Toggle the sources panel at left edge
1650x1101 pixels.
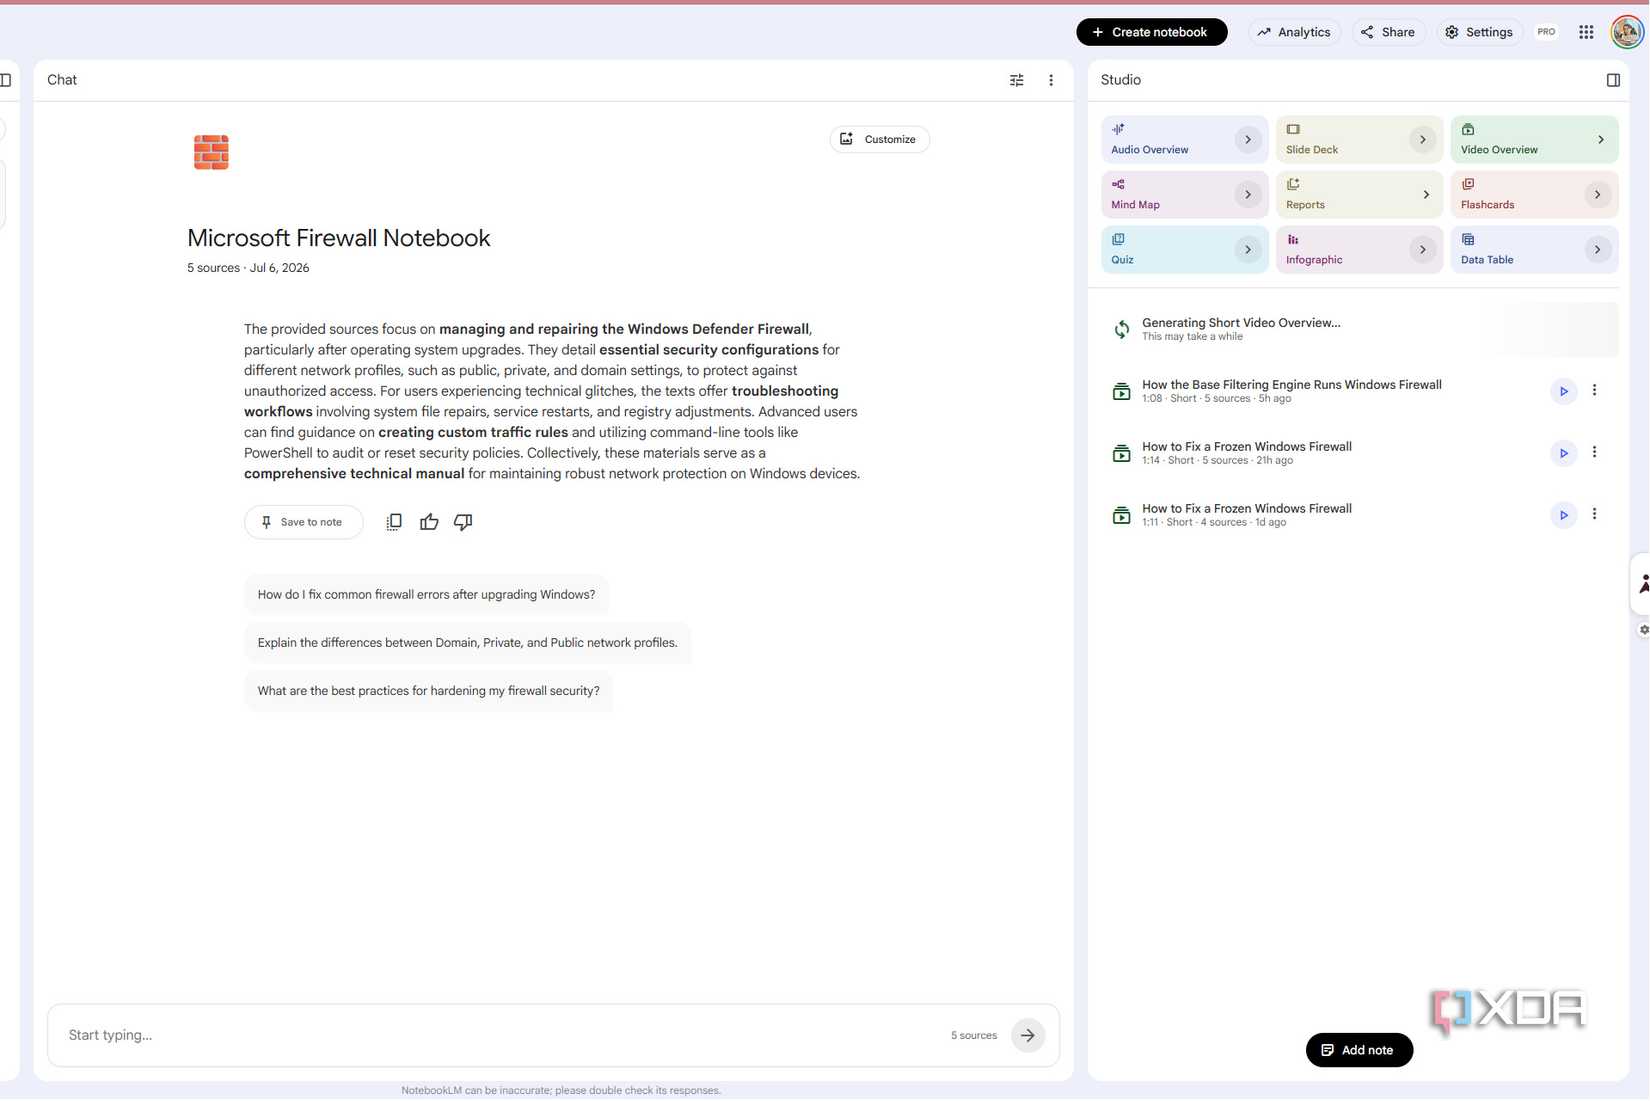[x=6, y=80]
